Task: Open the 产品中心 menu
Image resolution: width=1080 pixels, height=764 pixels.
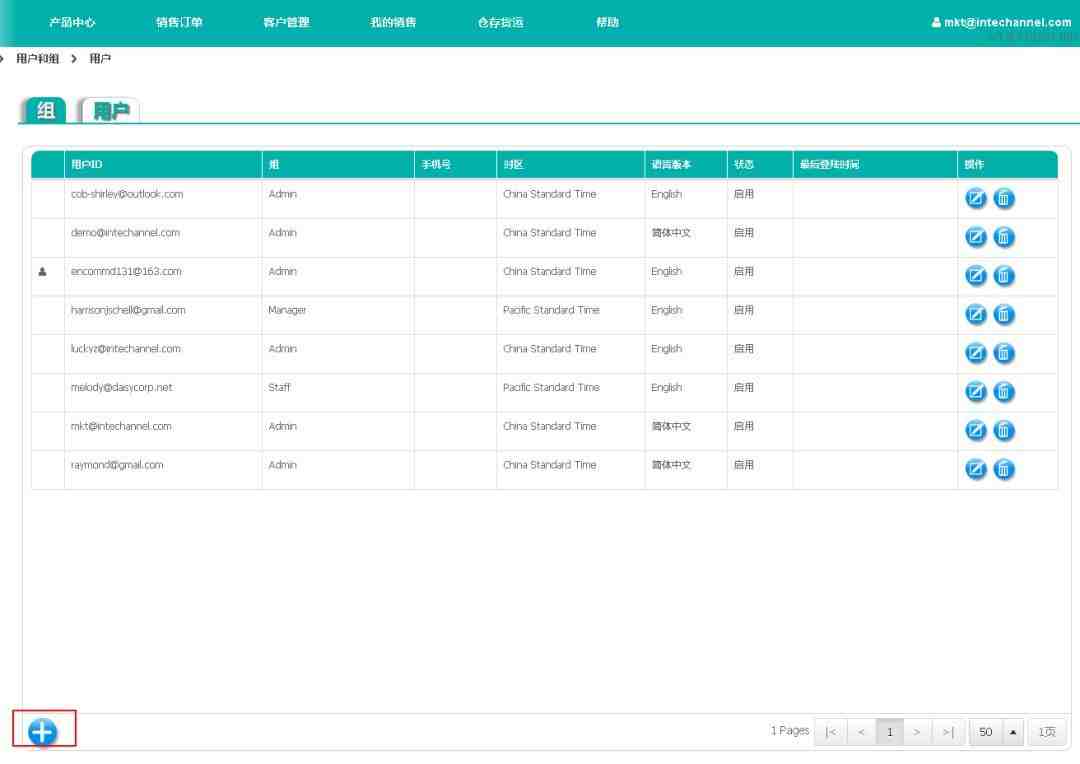Action: [x=72, y=23]
